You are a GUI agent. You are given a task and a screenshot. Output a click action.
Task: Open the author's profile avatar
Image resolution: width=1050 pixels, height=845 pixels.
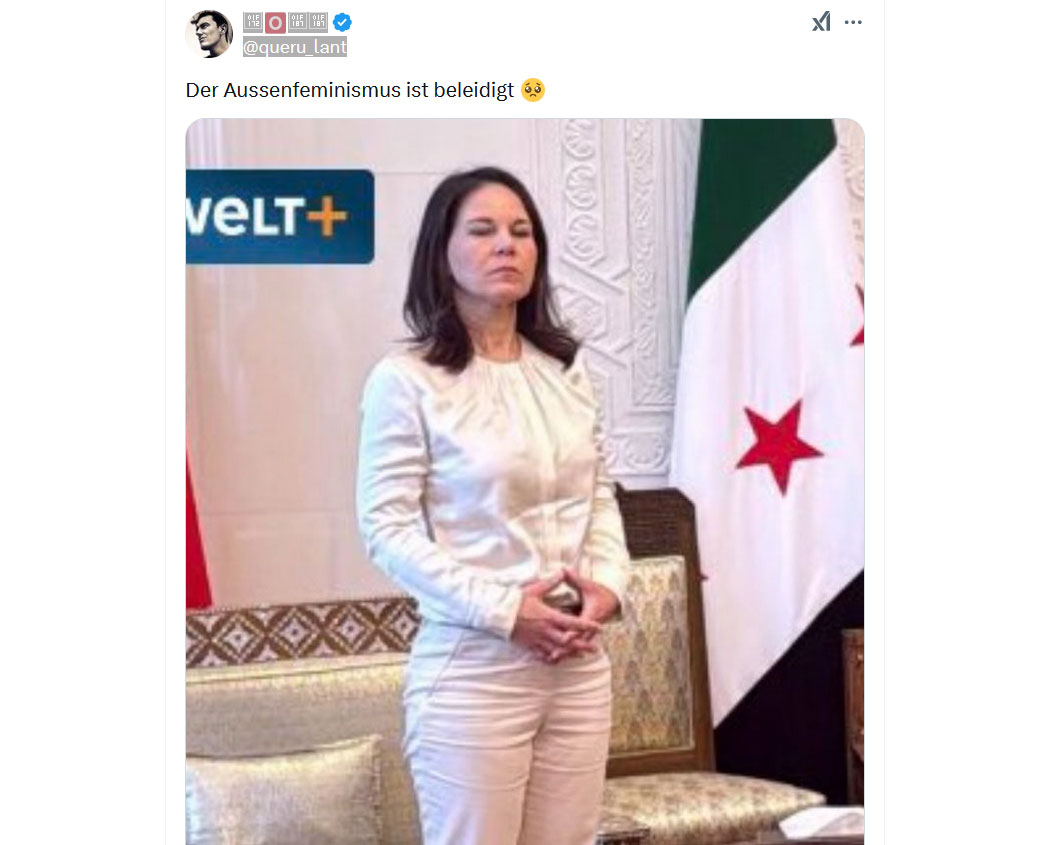pyautogui.click(x=209, y=33)
